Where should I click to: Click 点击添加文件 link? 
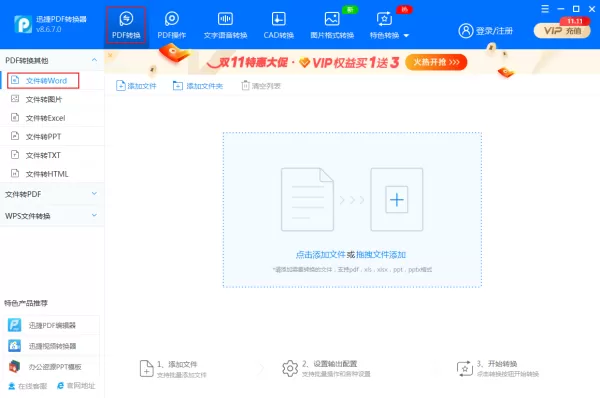(321, 254)
